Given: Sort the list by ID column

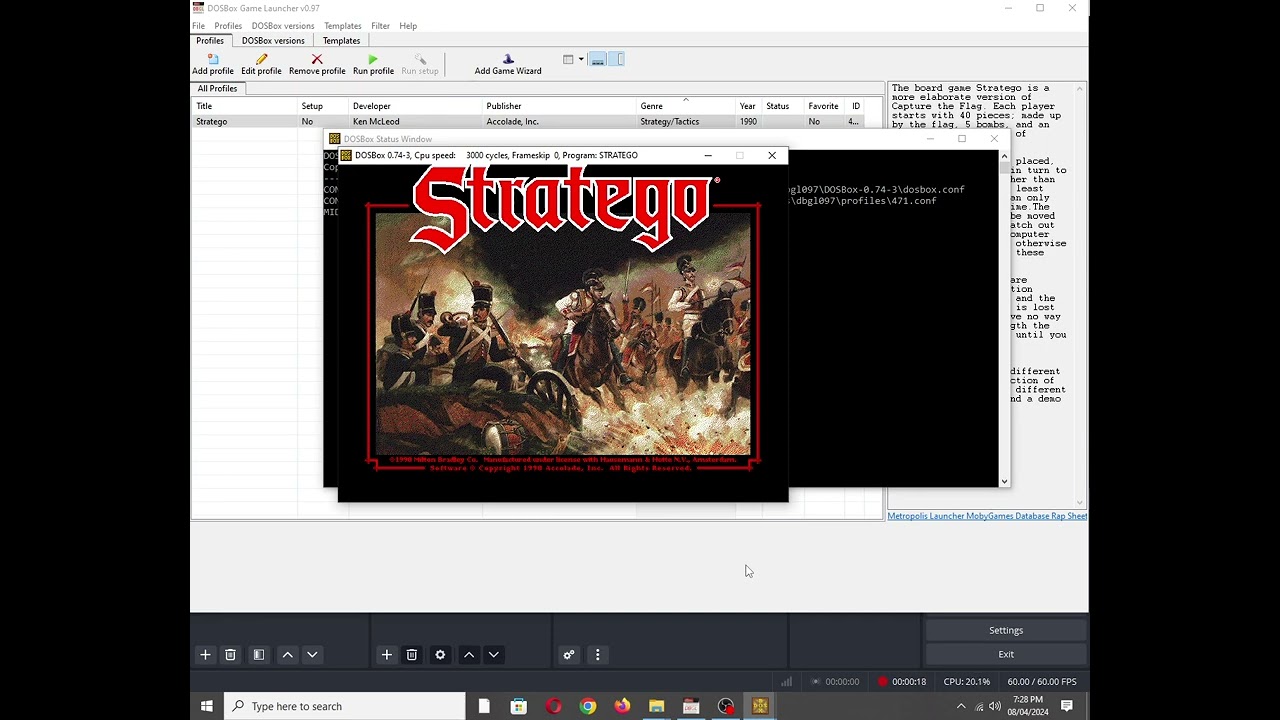Looking at the screenshot, I should [x=856, y=106].
